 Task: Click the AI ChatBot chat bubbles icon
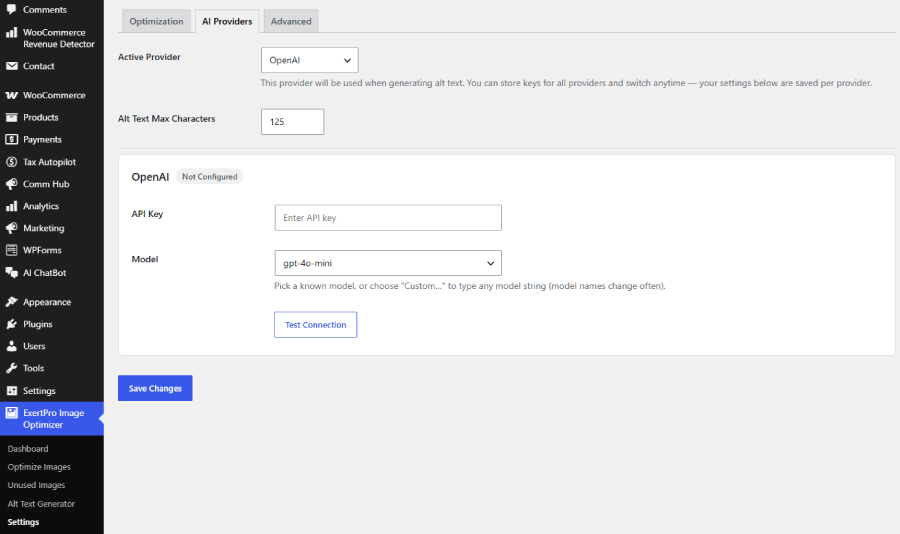pyautogui.click(x=11, y=273)
